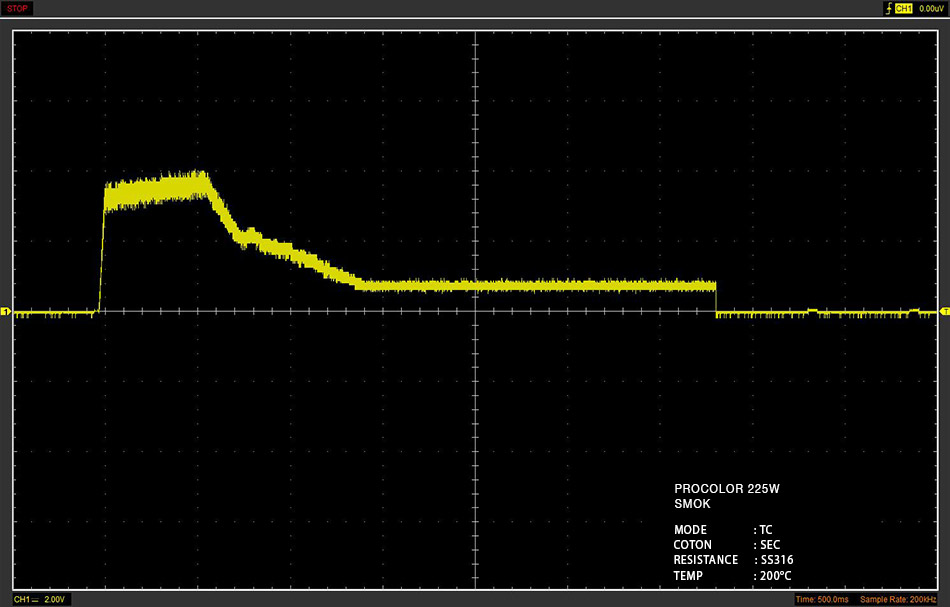Click the Sample Rate 200kHz readout
950x607 pixels.
click(898, 599)
